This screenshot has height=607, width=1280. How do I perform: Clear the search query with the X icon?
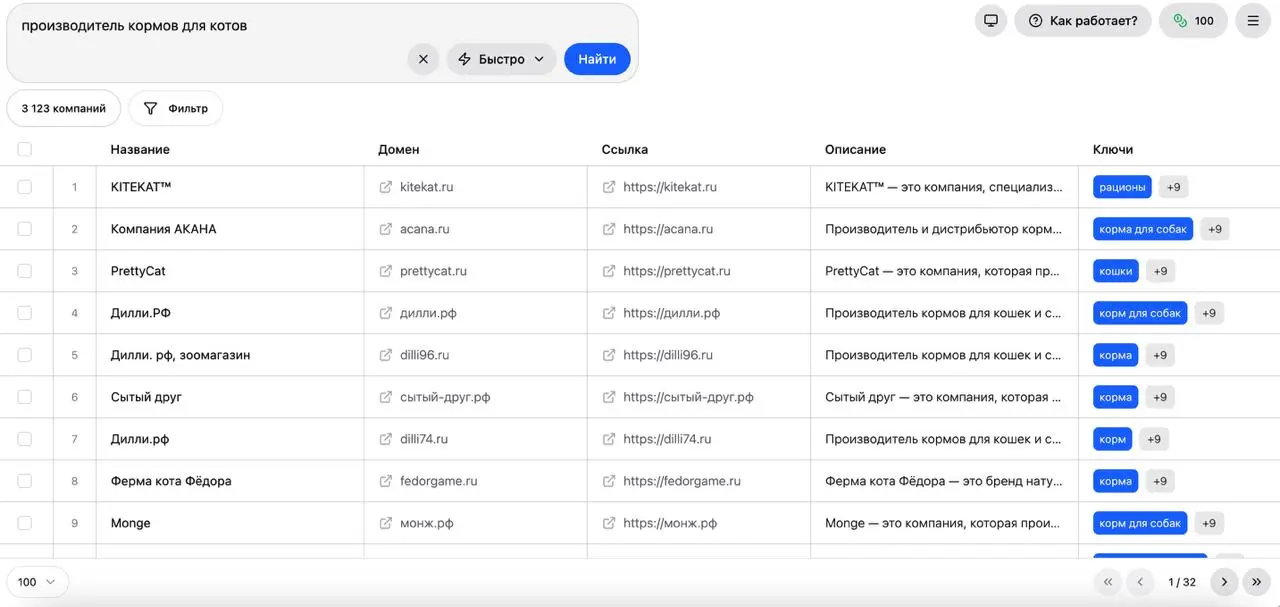pyautogui.click(x=423, y=59)
